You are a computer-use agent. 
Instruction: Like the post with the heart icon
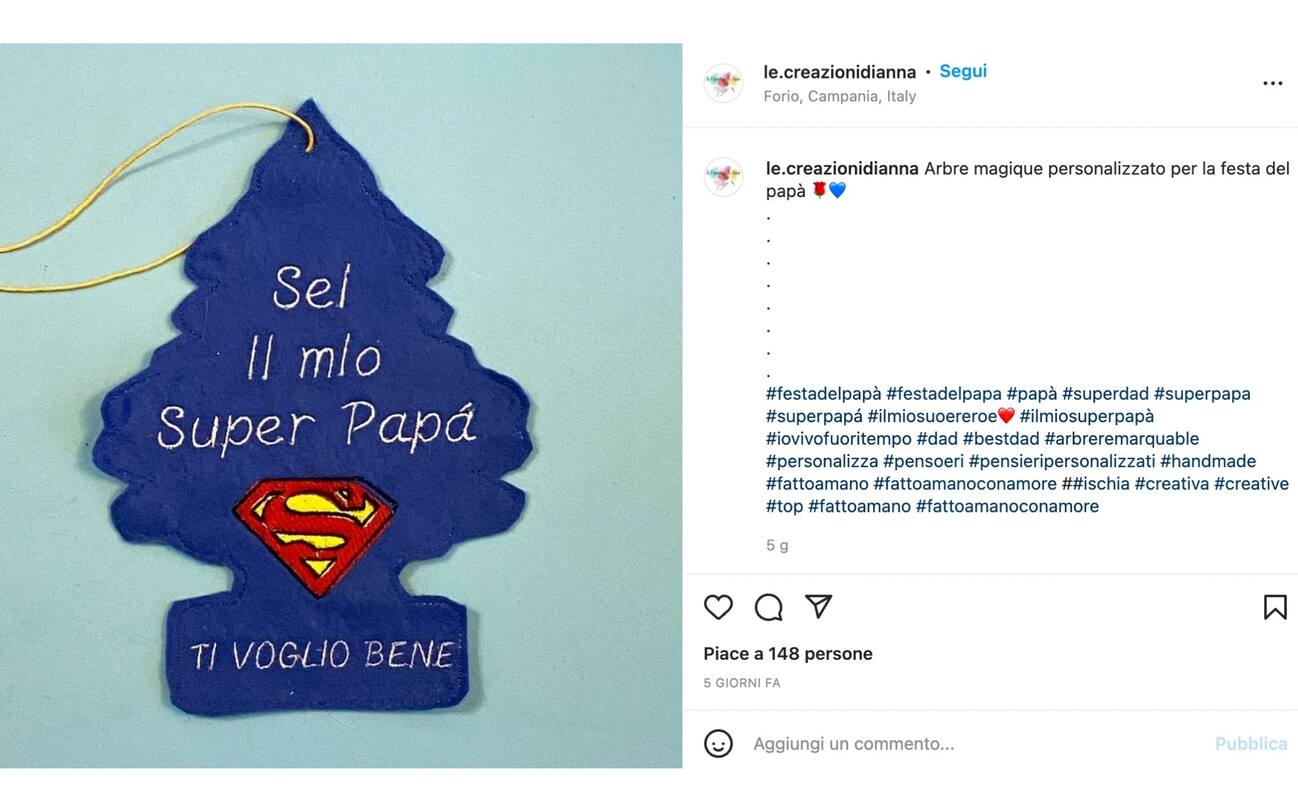718,607
